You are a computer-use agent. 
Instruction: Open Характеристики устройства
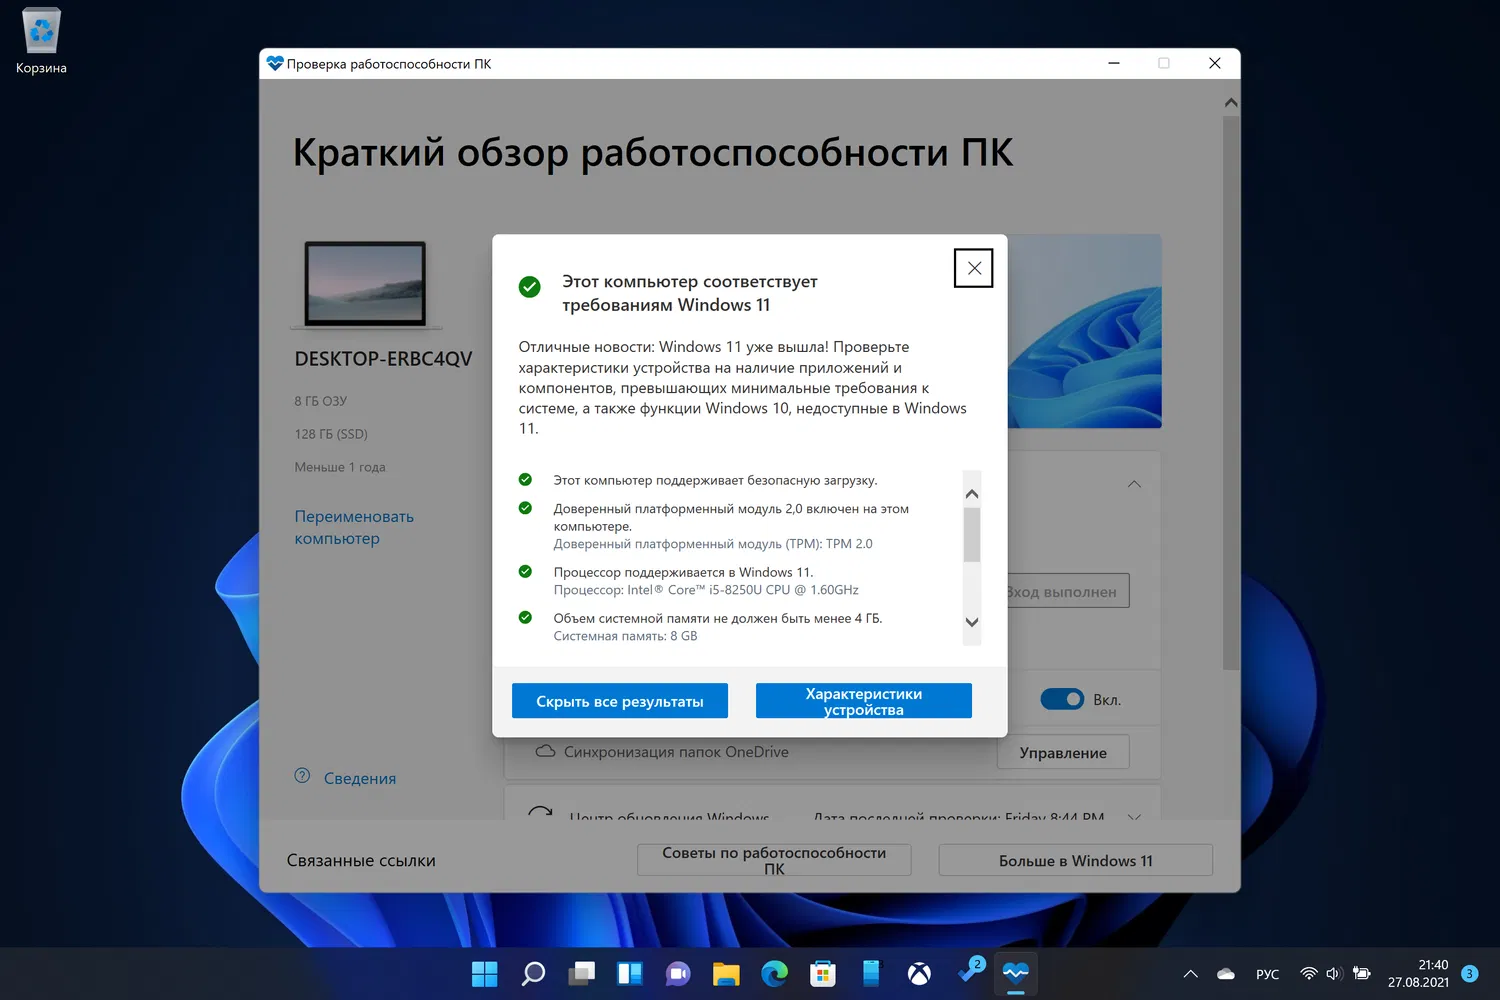coord(864,701)
